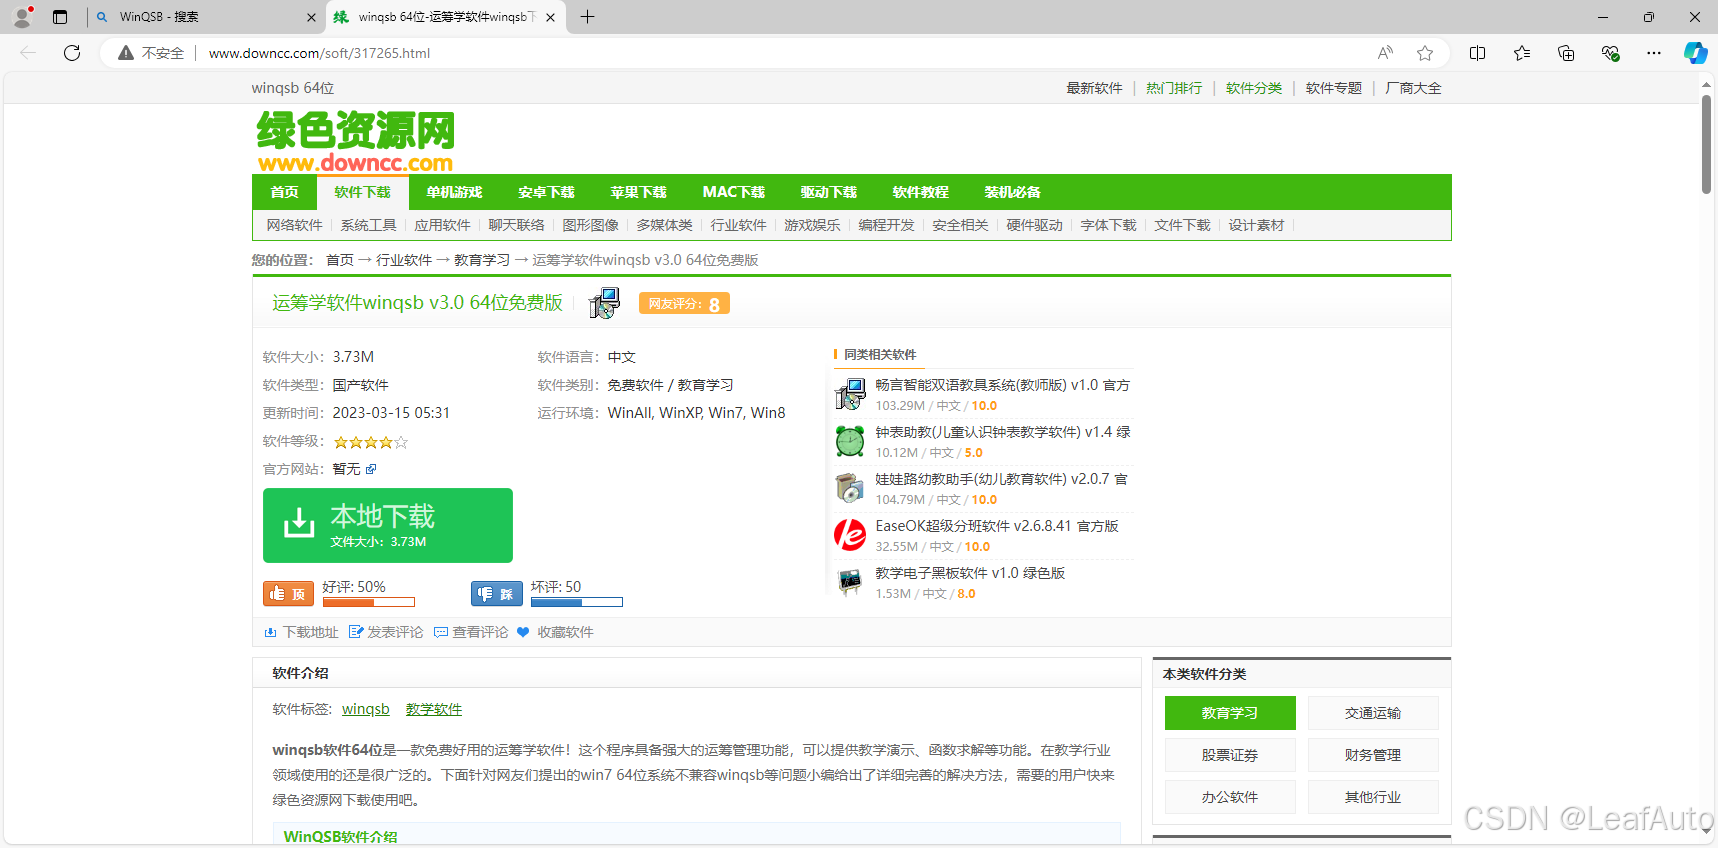The image size is (1718, 848).
Task: Select the 交通运输 category button
Action: [x=1373, y=713]
